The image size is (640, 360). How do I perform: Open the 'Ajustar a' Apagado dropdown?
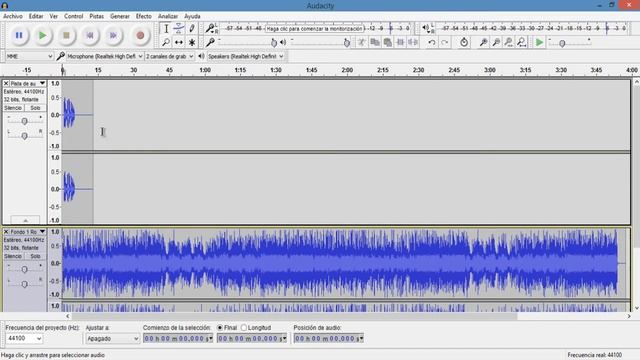113,338
